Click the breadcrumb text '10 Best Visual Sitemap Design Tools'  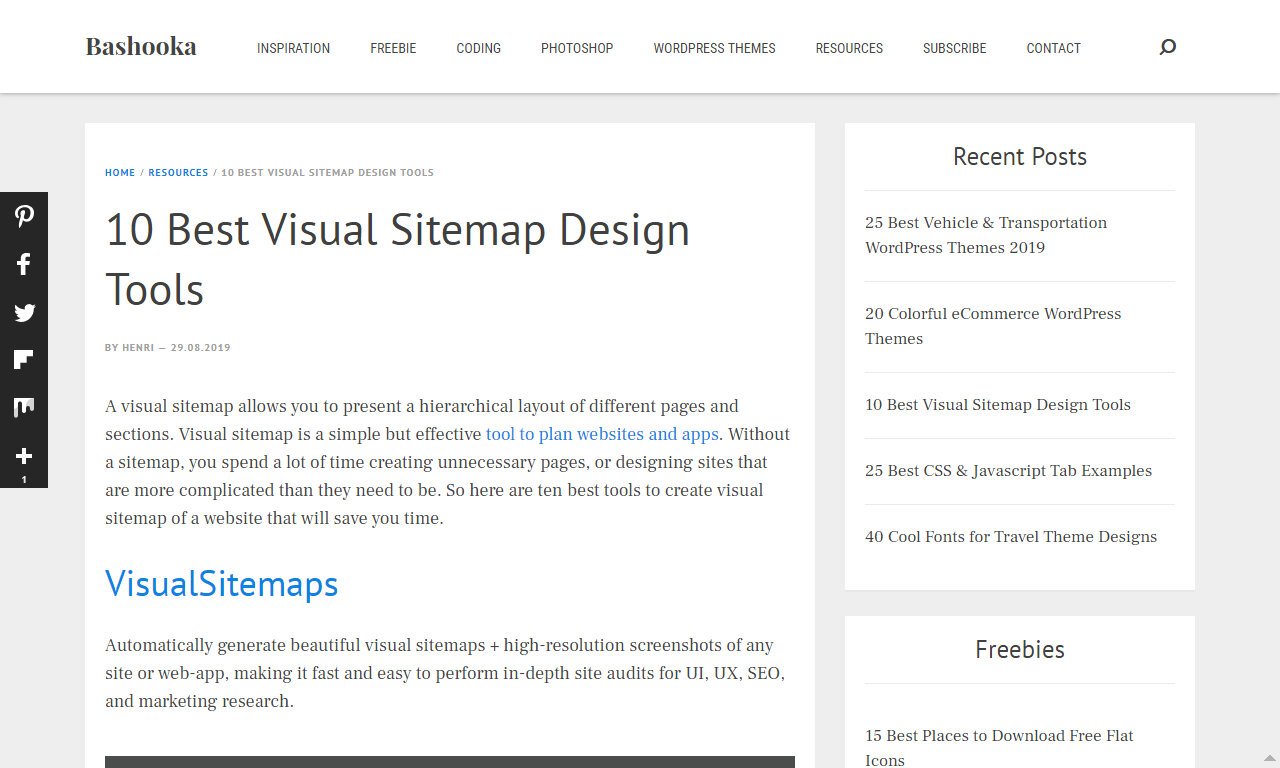tap(327, 173)
